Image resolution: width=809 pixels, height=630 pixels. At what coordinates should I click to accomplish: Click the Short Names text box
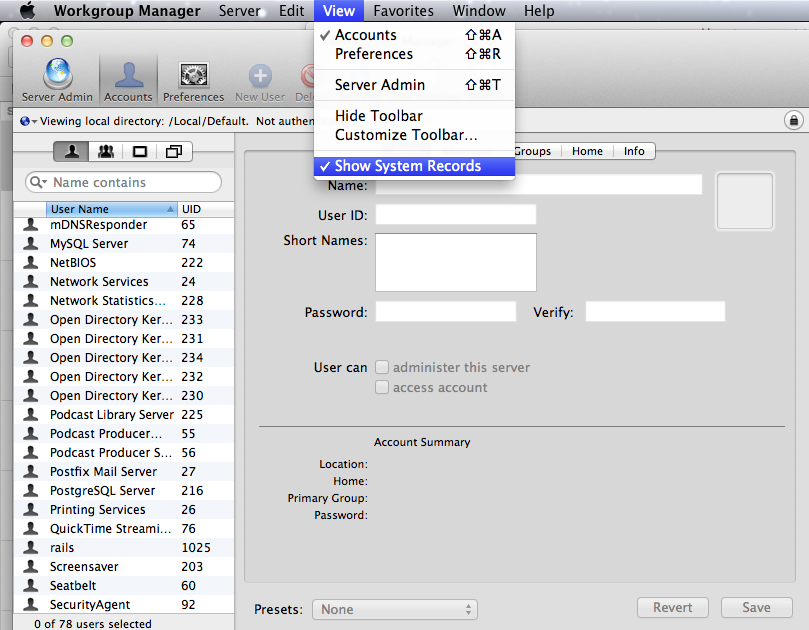point(456,262)
